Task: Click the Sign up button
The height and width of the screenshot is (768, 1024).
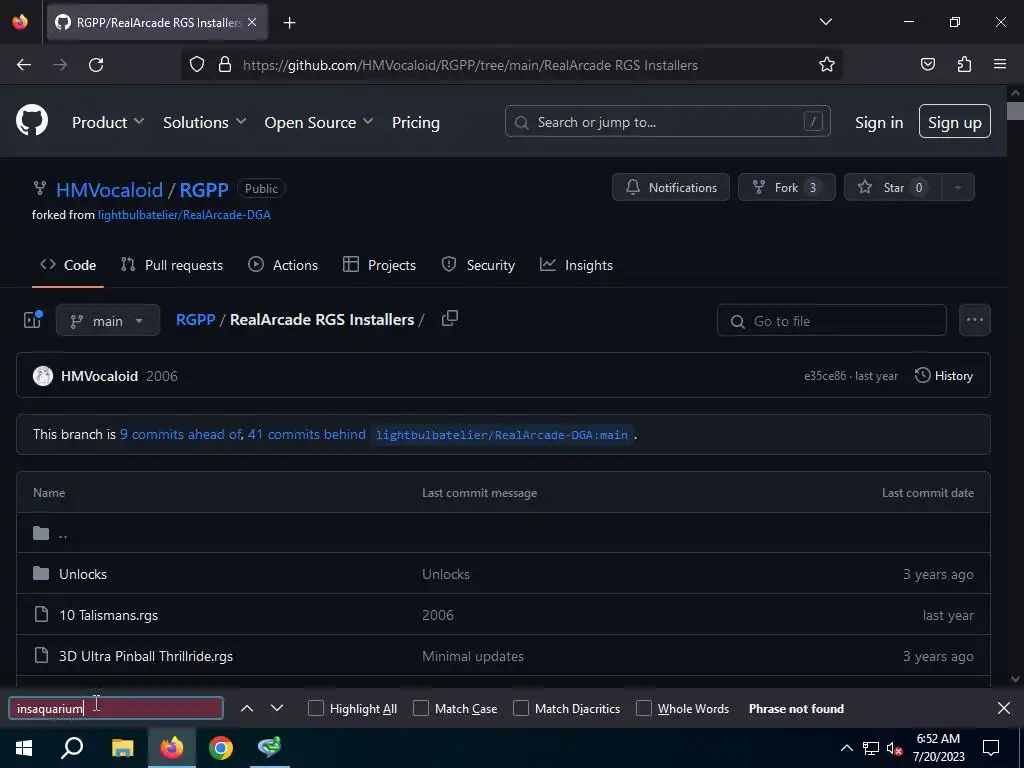Action: pos(954,121)
